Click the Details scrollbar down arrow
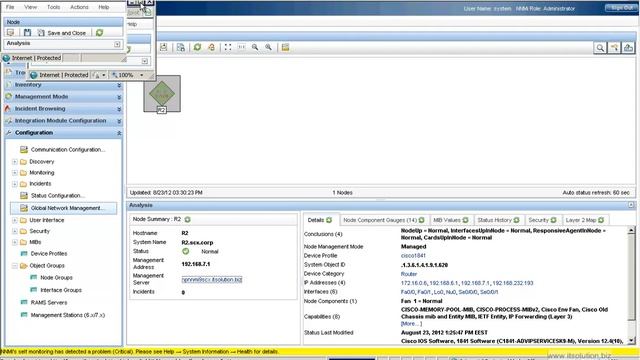The width and height of the screenshot is (640, 360). (631, 341)
